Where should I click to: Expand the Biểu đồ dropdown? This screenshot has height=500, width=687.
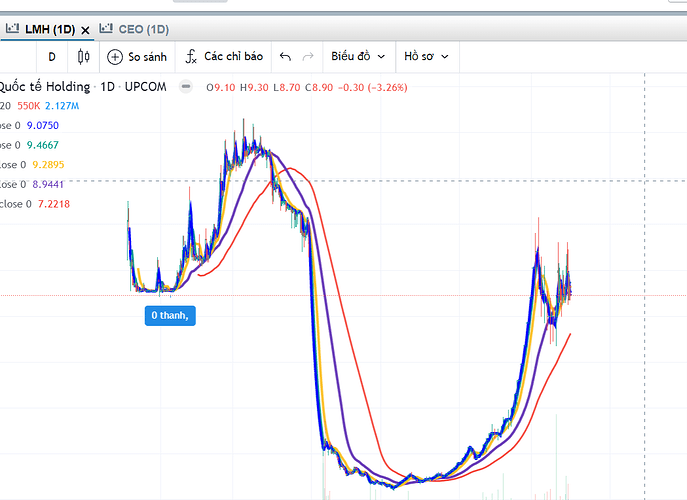coord(358,57)
